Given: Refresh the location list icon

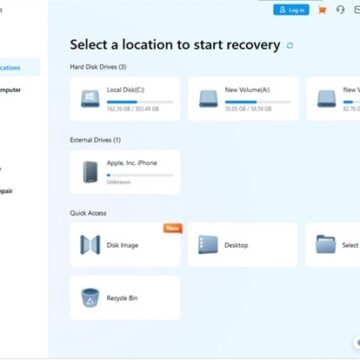Looking at the screenshot, I should coord(290,45).
